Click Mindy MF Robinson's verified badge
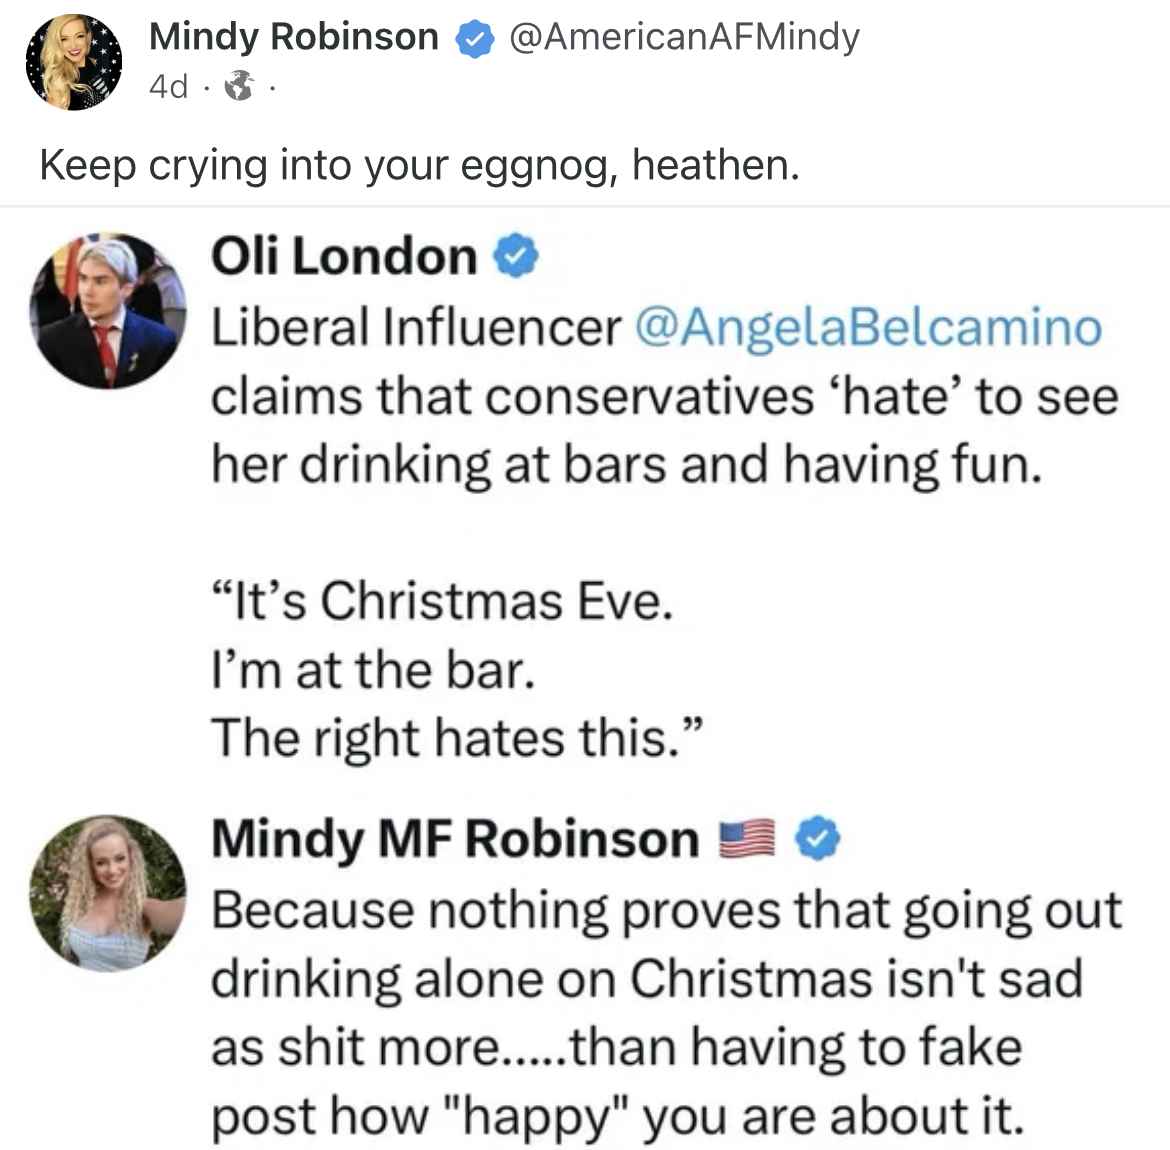The height and width of the screenshot is (1150, 1170). [818, 838]
